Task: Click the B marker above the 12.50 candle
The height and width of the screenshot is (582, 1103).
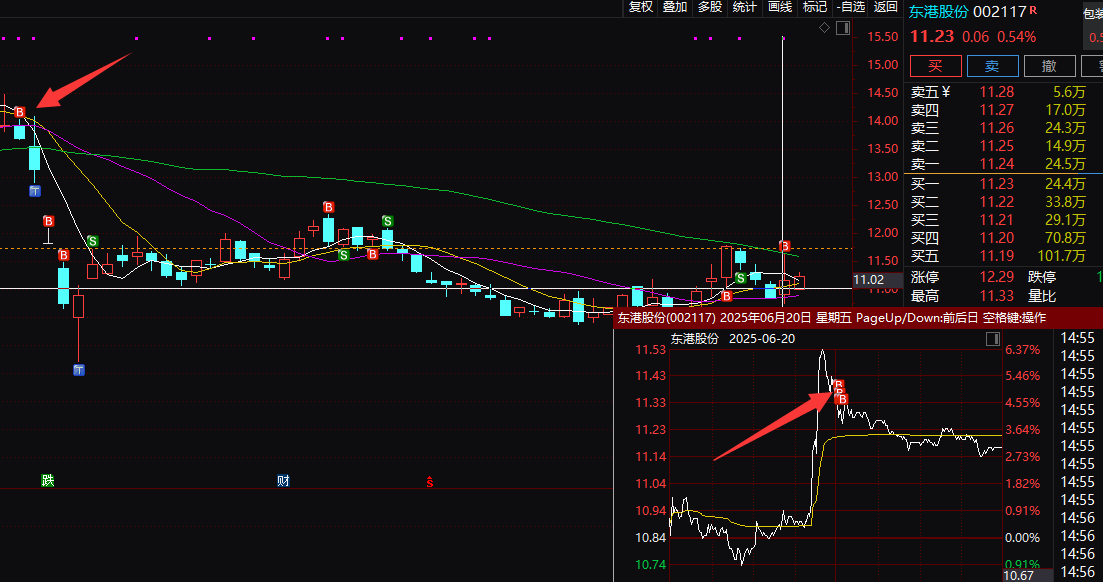Action: (x=329, y=207)
